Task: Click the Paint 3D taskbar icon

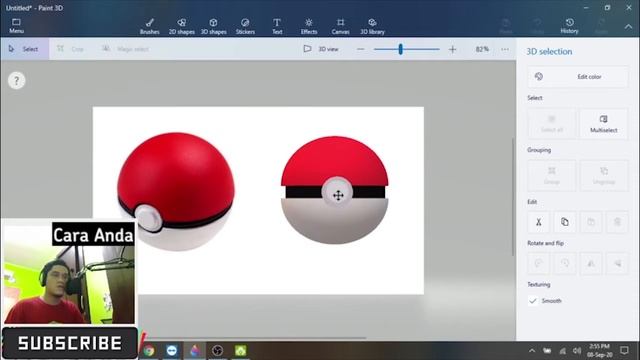Action: pos(195,351)
